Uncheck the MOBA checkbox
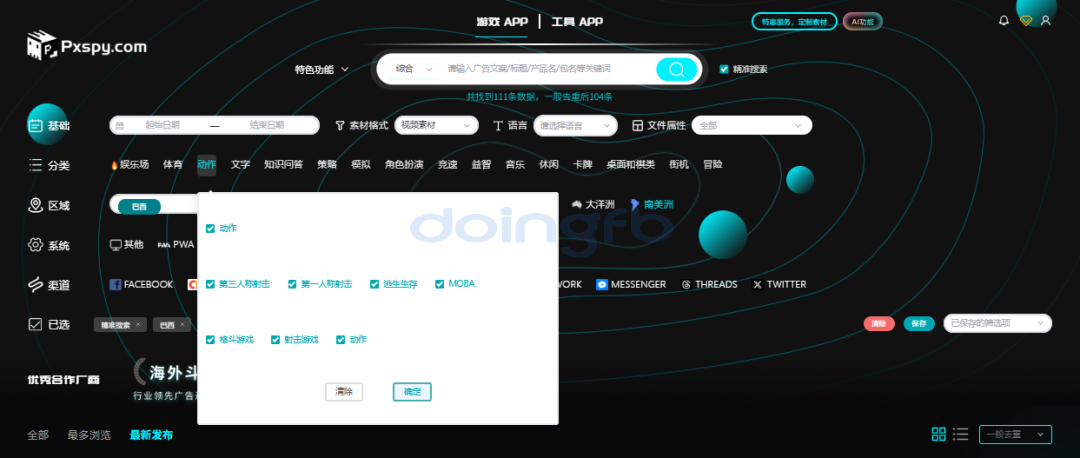This screenshot has height=458, width=1080. [x=439, y=284]
